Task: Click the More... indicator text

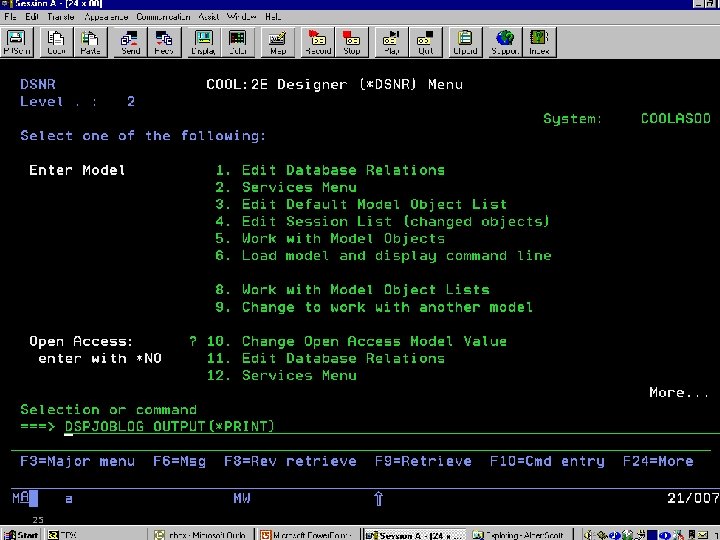Action: pyautogui.click(x=679, y=393)
